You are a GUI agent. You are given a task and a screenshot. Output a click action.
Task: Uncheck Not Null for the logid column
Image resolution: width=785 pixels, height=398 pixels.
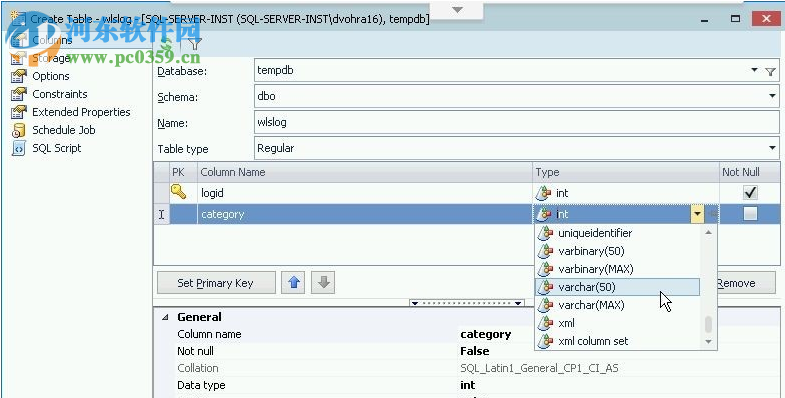[750, 193]
